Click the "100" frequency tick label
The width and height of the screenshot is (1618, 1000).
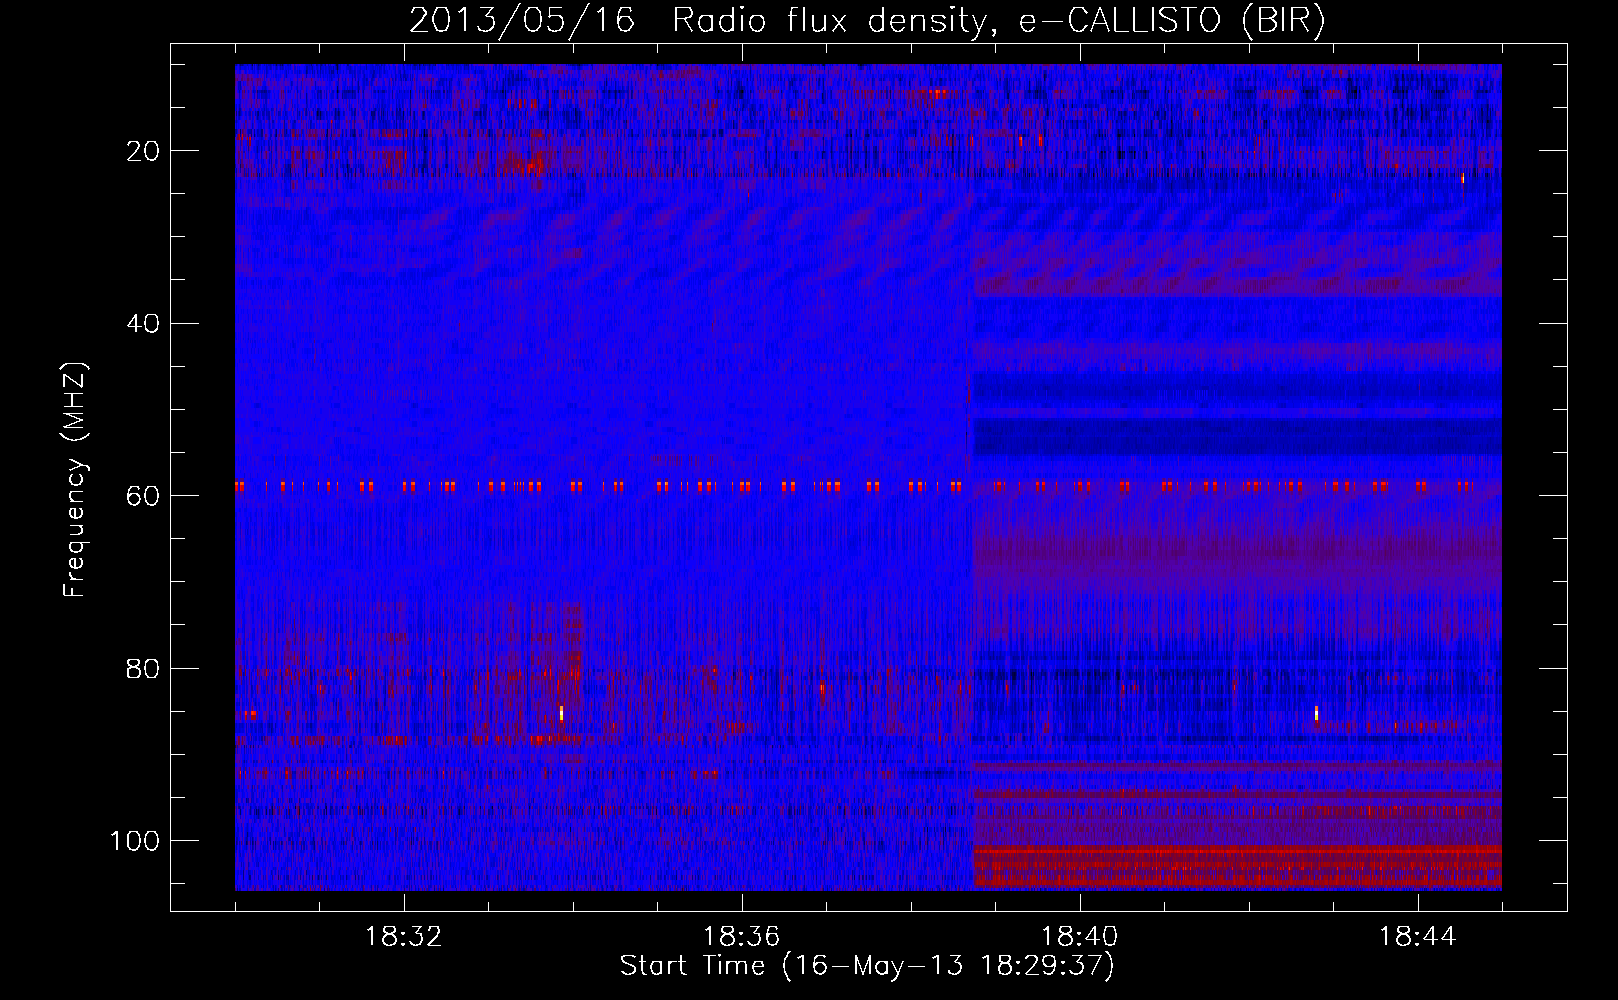(135, 841)
